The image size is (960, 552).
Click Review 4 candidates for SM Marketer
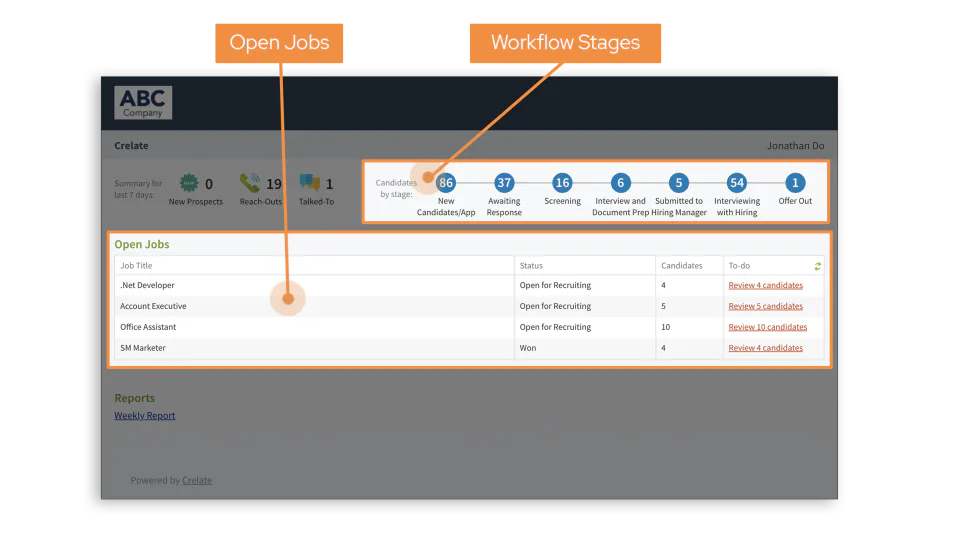pyautogui.click(x=765, y=348)
